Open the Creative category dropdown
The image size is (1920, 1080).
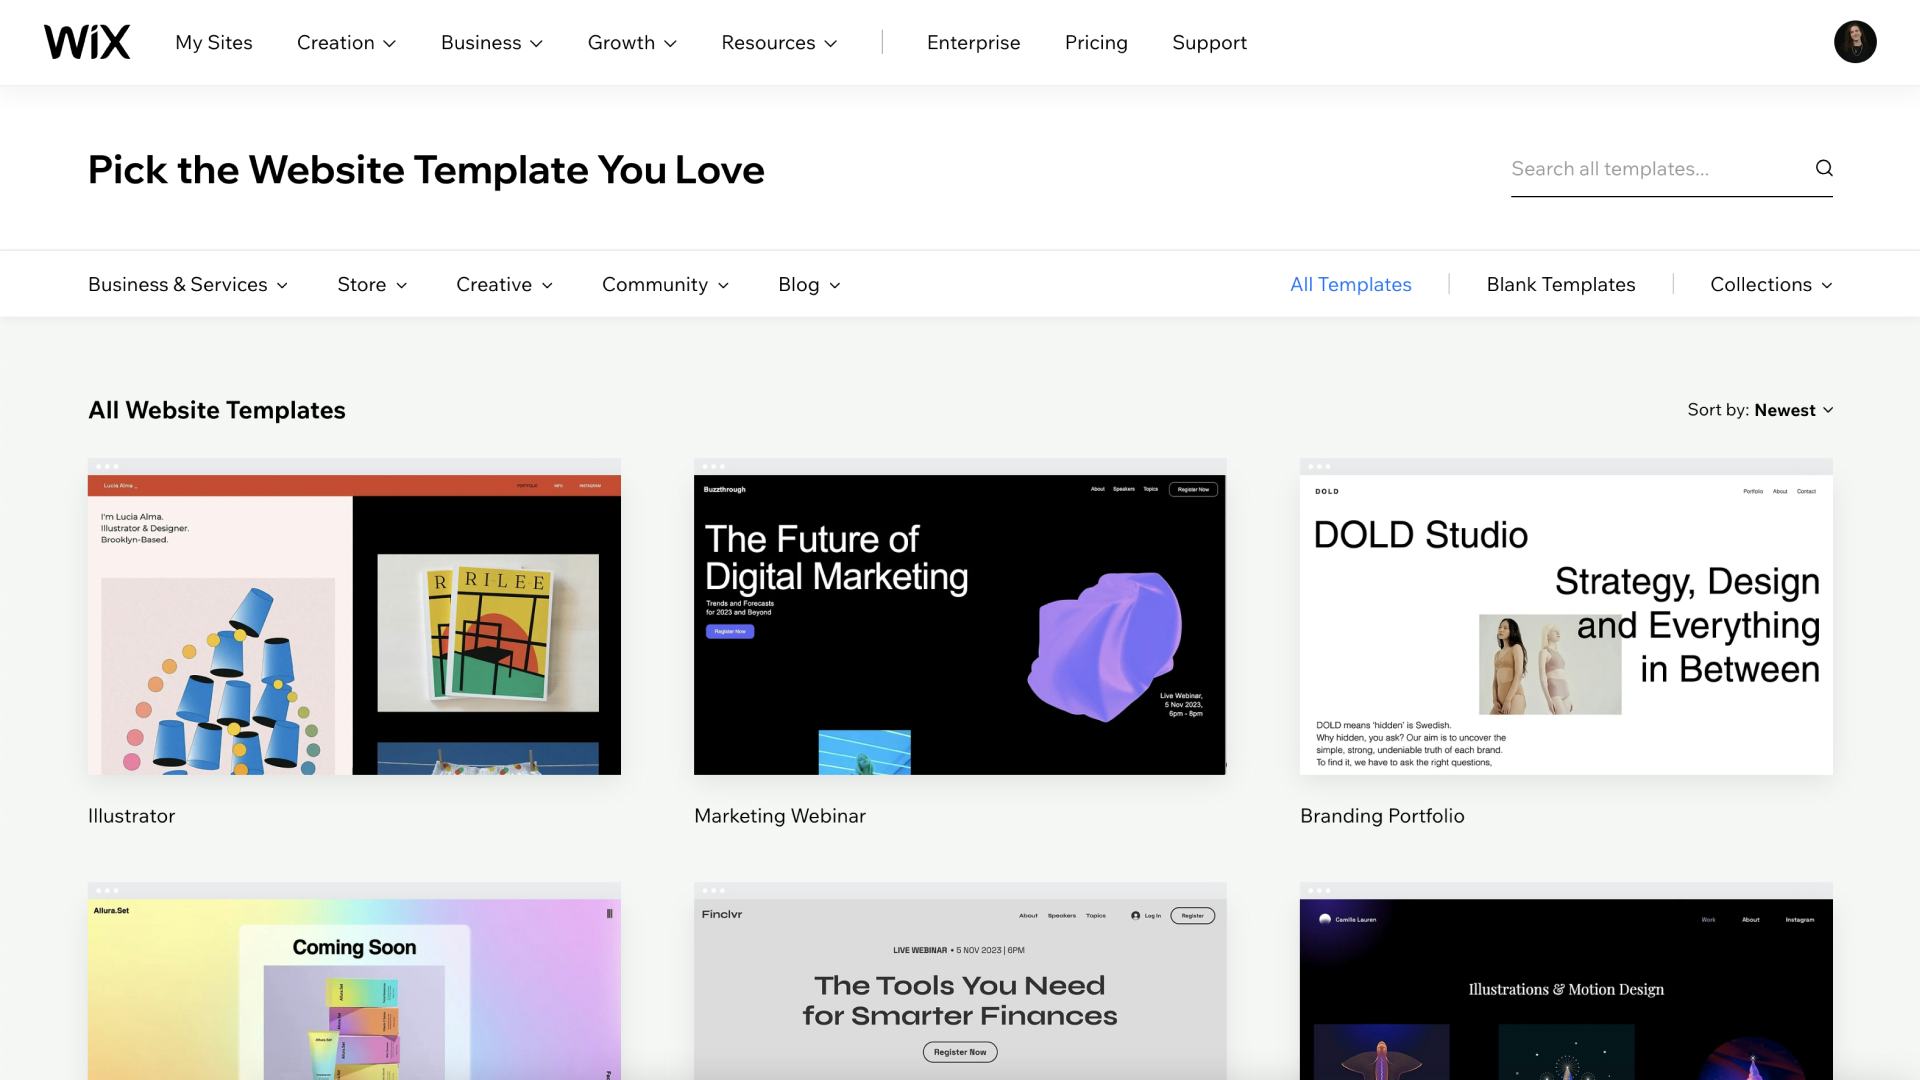tap(504, 285)
